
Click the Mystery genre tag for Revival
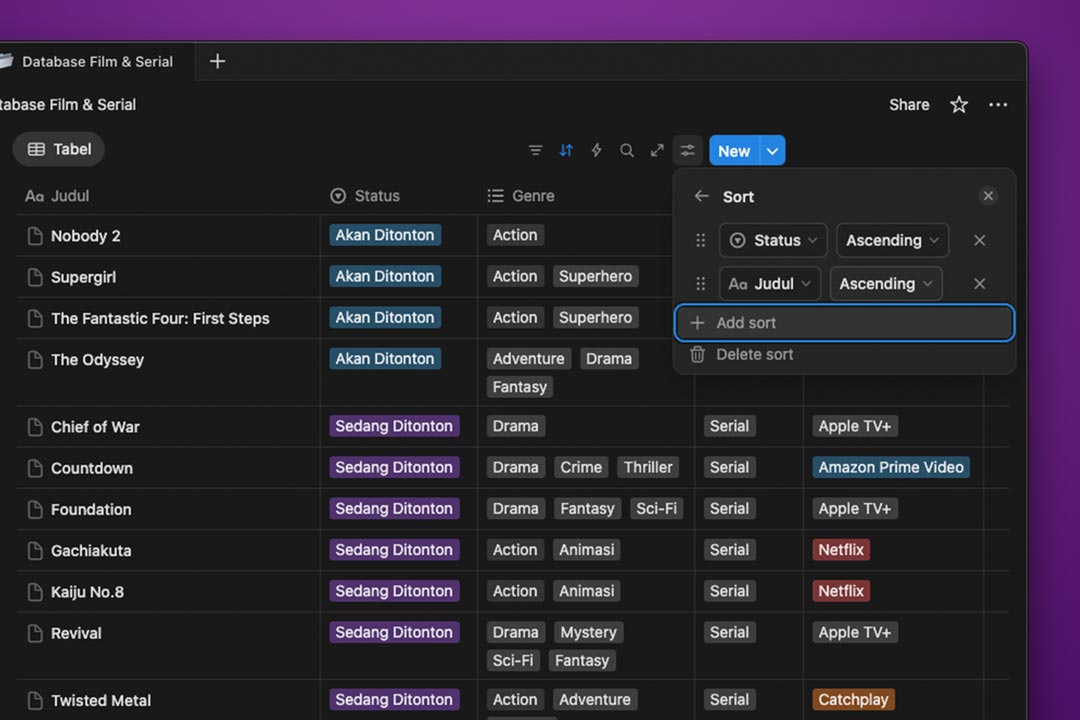[589, 632]
